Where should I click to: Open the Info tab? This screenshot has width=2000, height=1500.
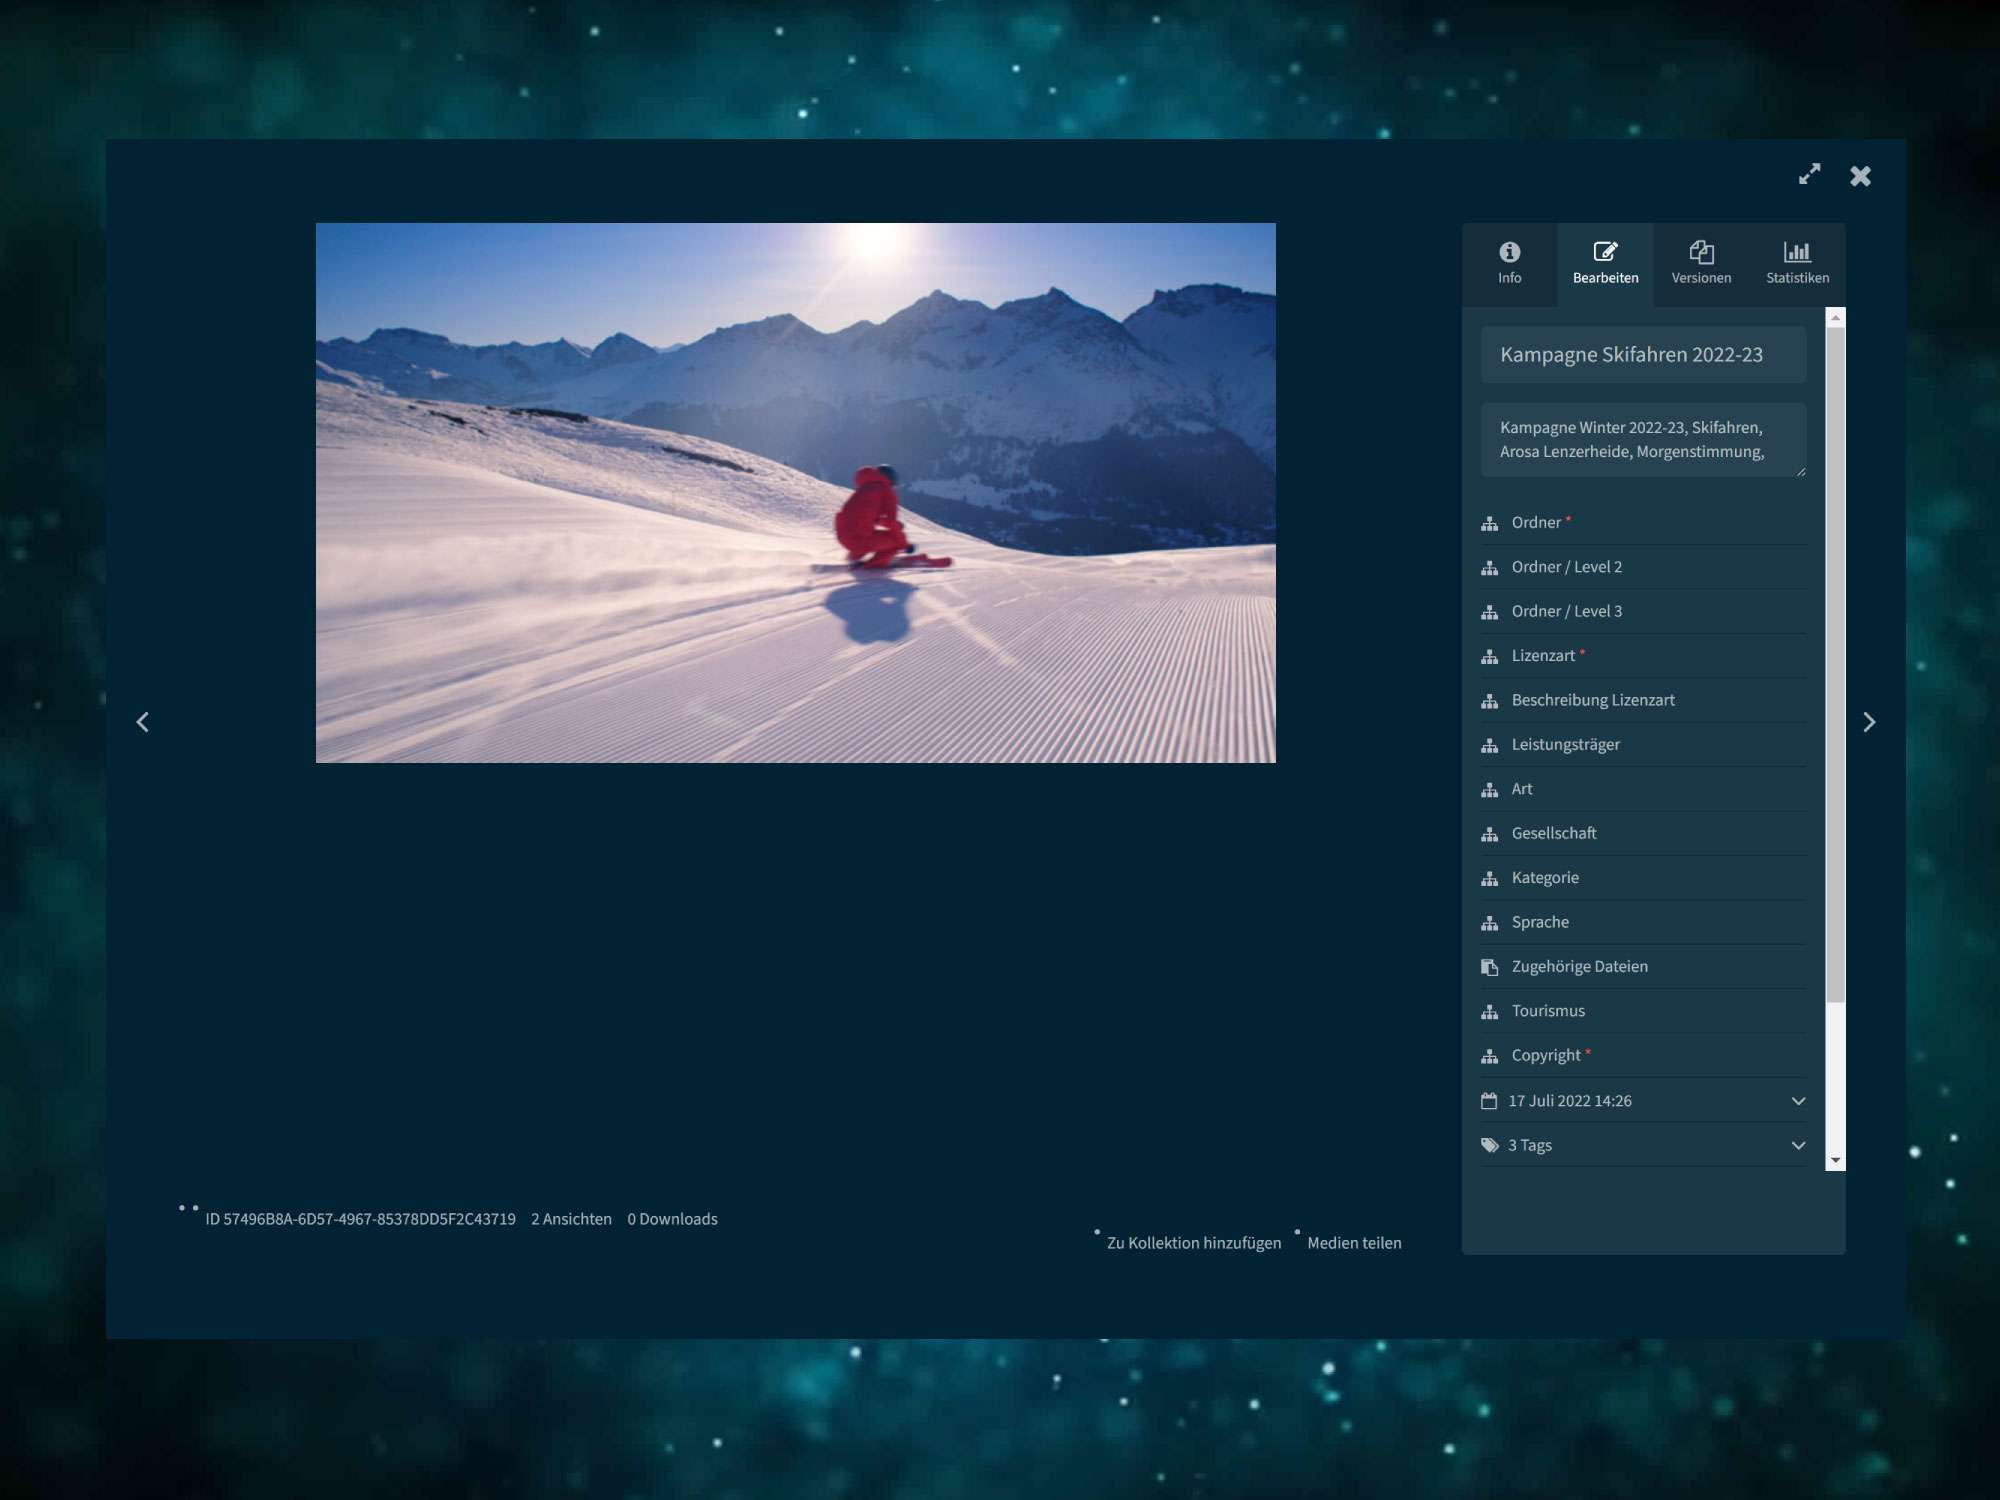point(1509,263)
